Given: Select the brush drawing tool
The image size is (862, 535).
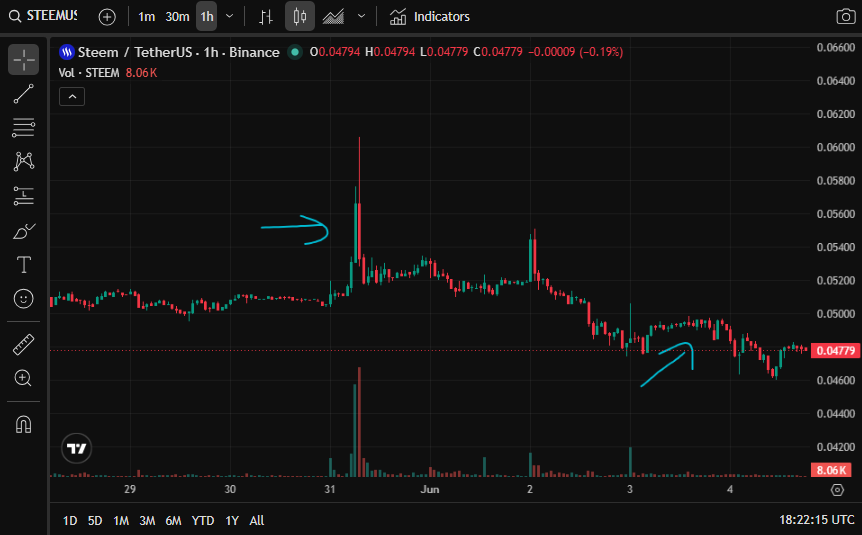Looking at the screenshot, I should click(x=24, y=231).
